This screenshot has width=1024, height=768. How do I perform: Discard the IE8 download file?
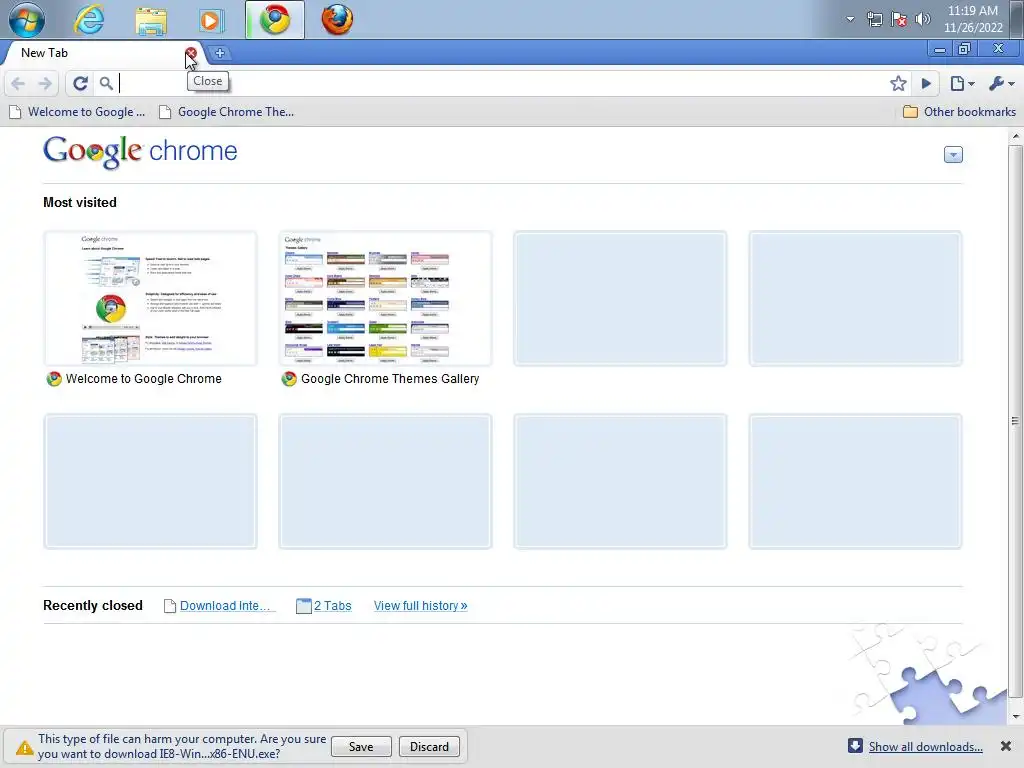[429, 746]
